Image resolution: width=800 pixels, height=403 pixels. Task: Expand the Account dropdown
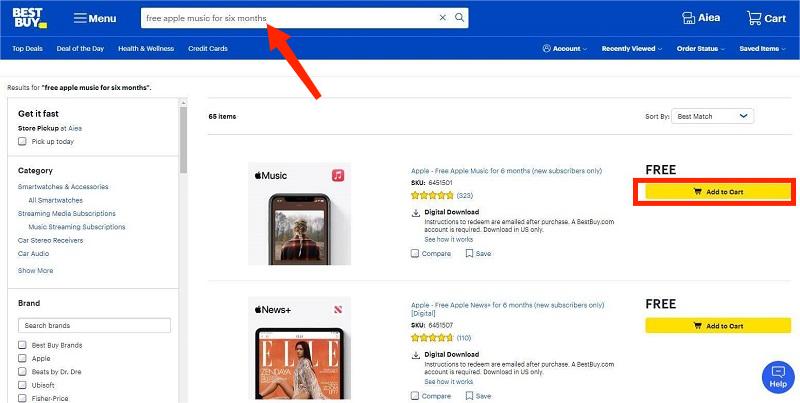click(x=564, y=48)
